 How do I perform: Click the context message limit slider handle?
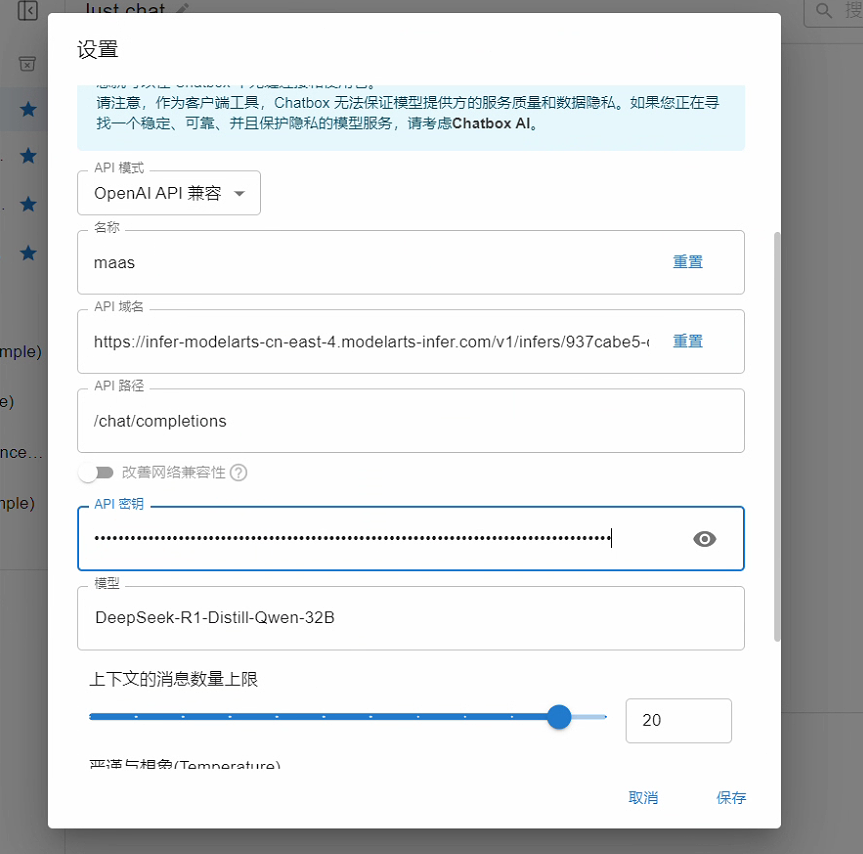[x=559, y=717]
